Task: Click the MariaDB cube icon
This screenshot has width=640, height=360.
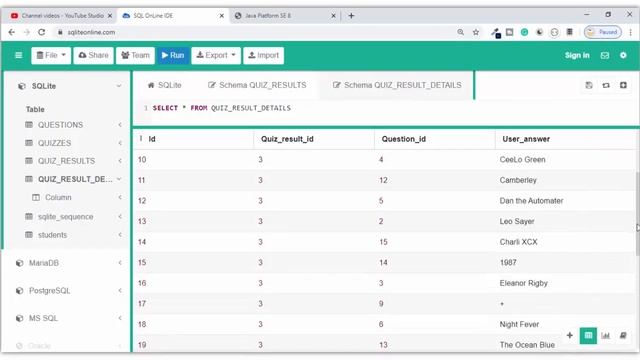Action: [19, 263]
